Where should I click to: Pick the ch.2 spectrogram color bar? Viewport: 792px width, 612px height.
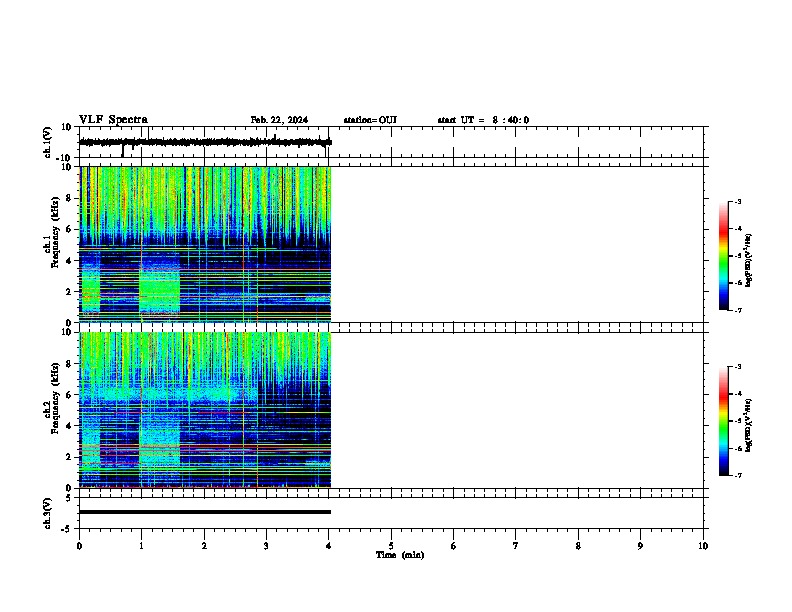pyautogui.click(x=723, y=421)
